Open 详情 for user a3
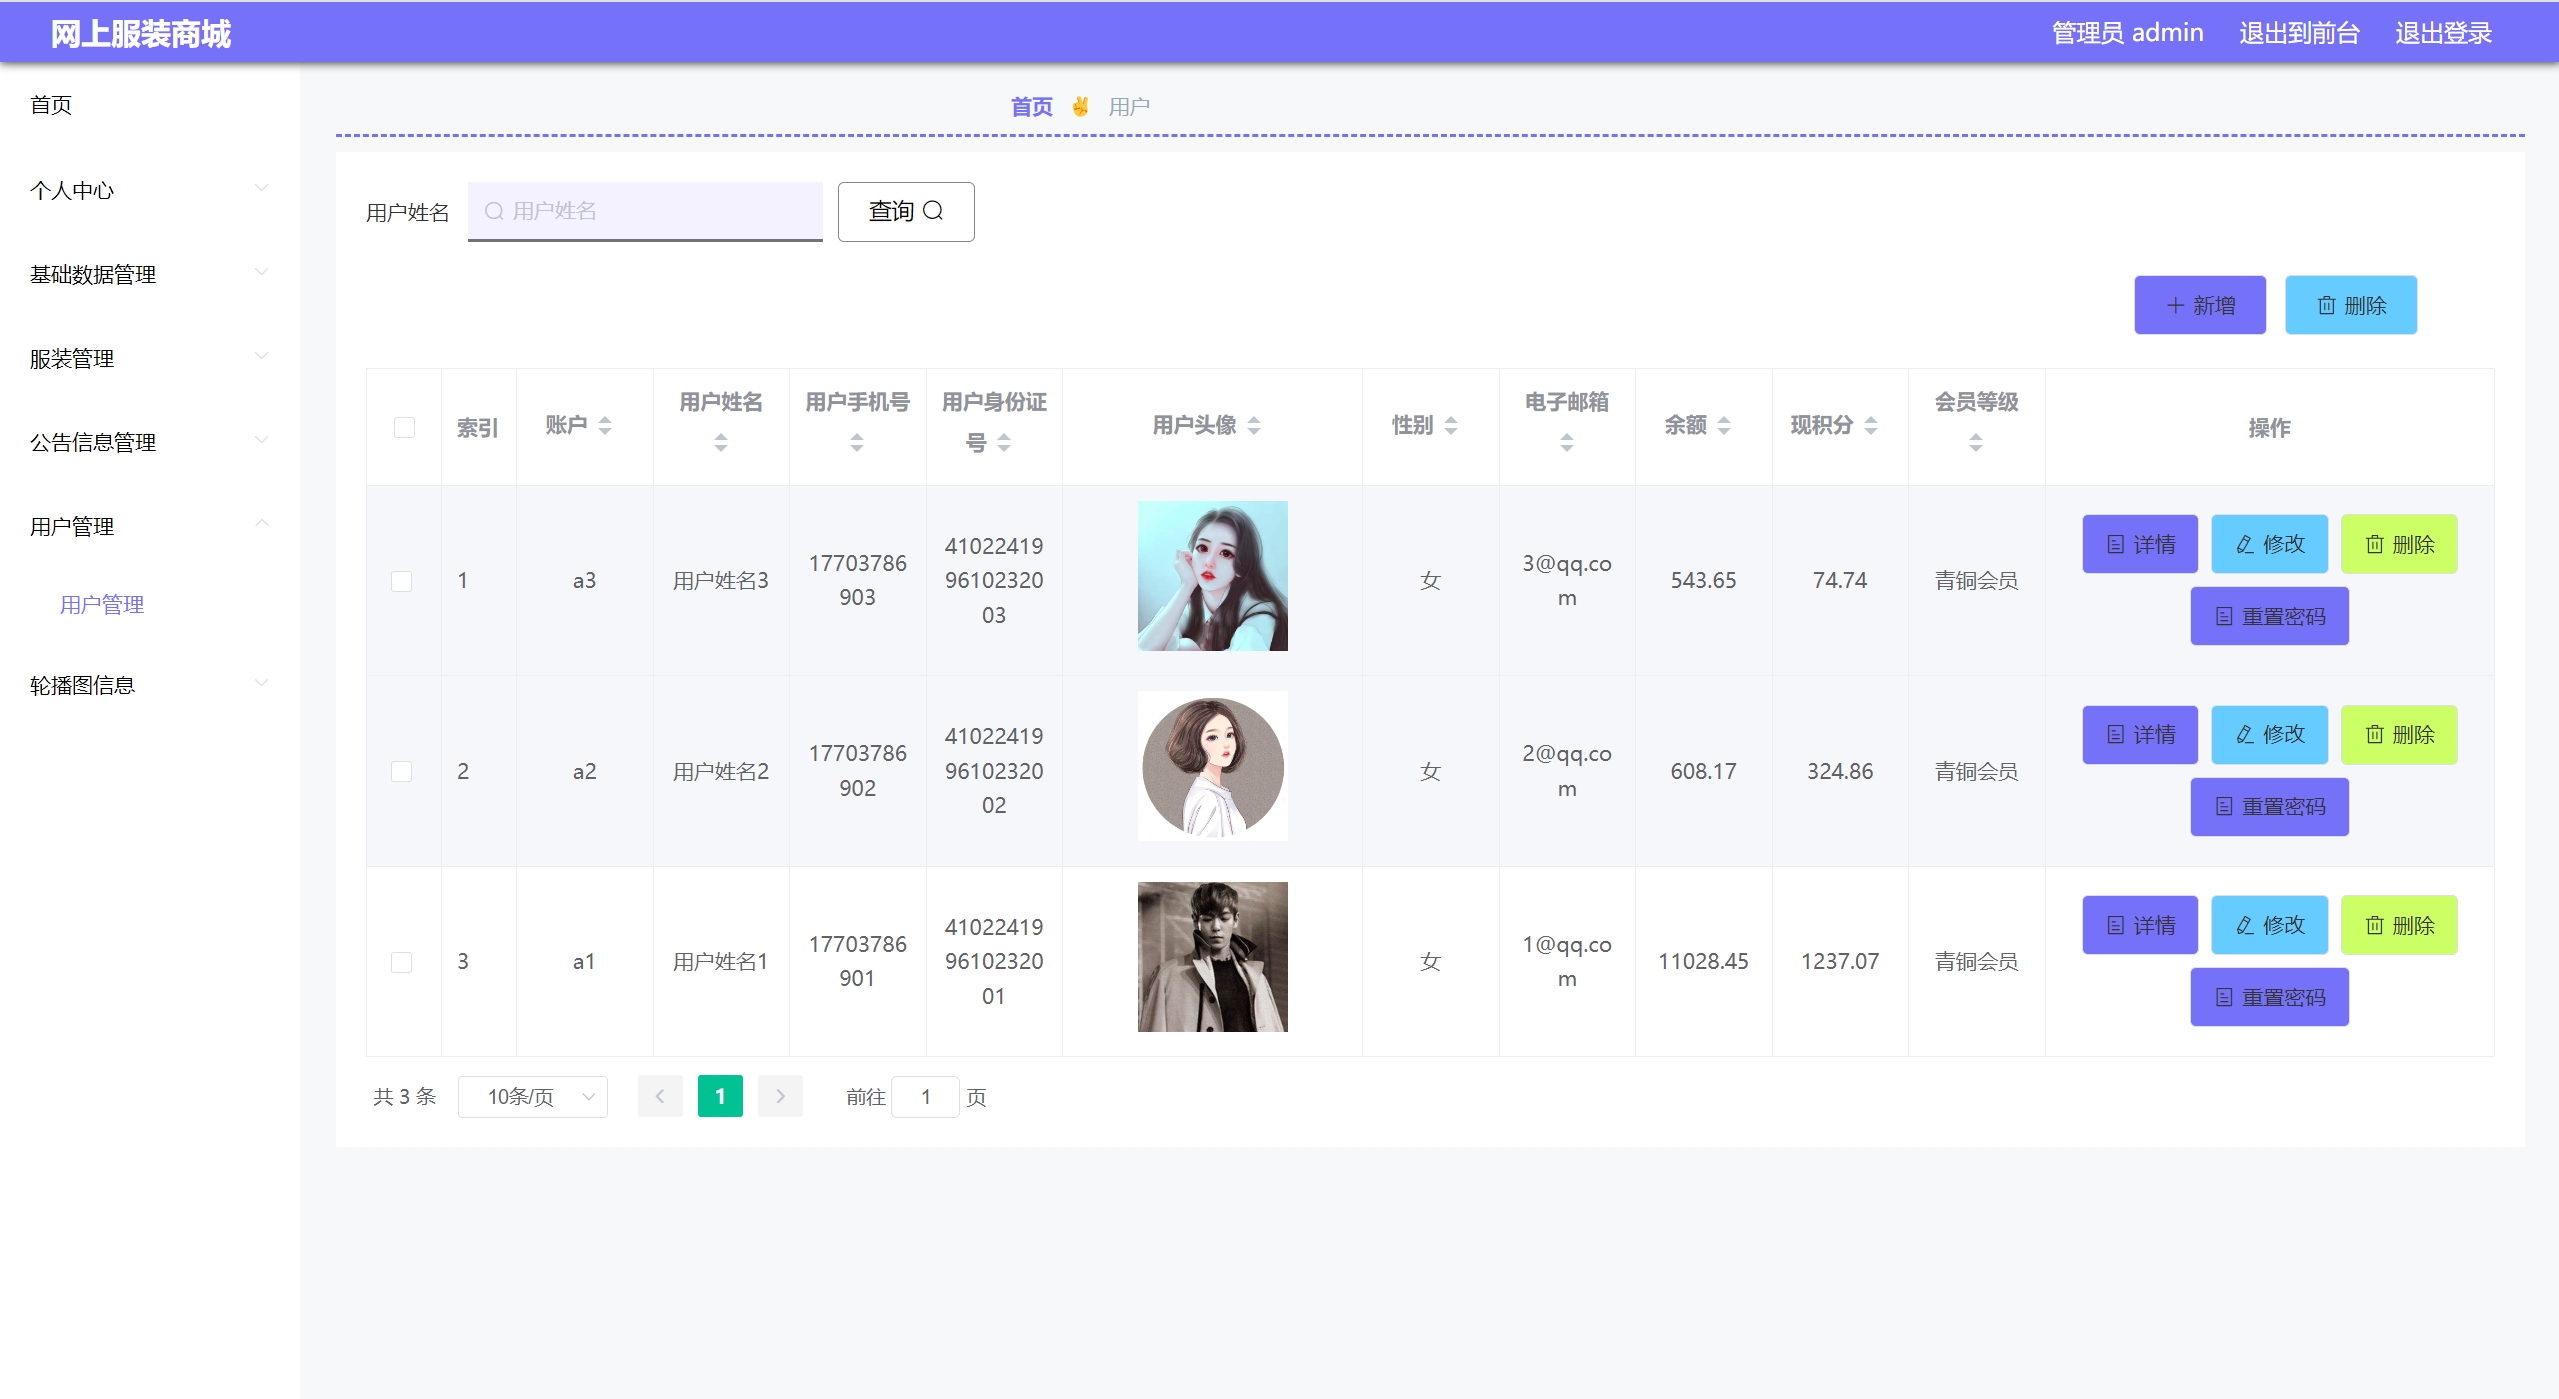2559x1399 pixels. click(x=2139, y=544)
